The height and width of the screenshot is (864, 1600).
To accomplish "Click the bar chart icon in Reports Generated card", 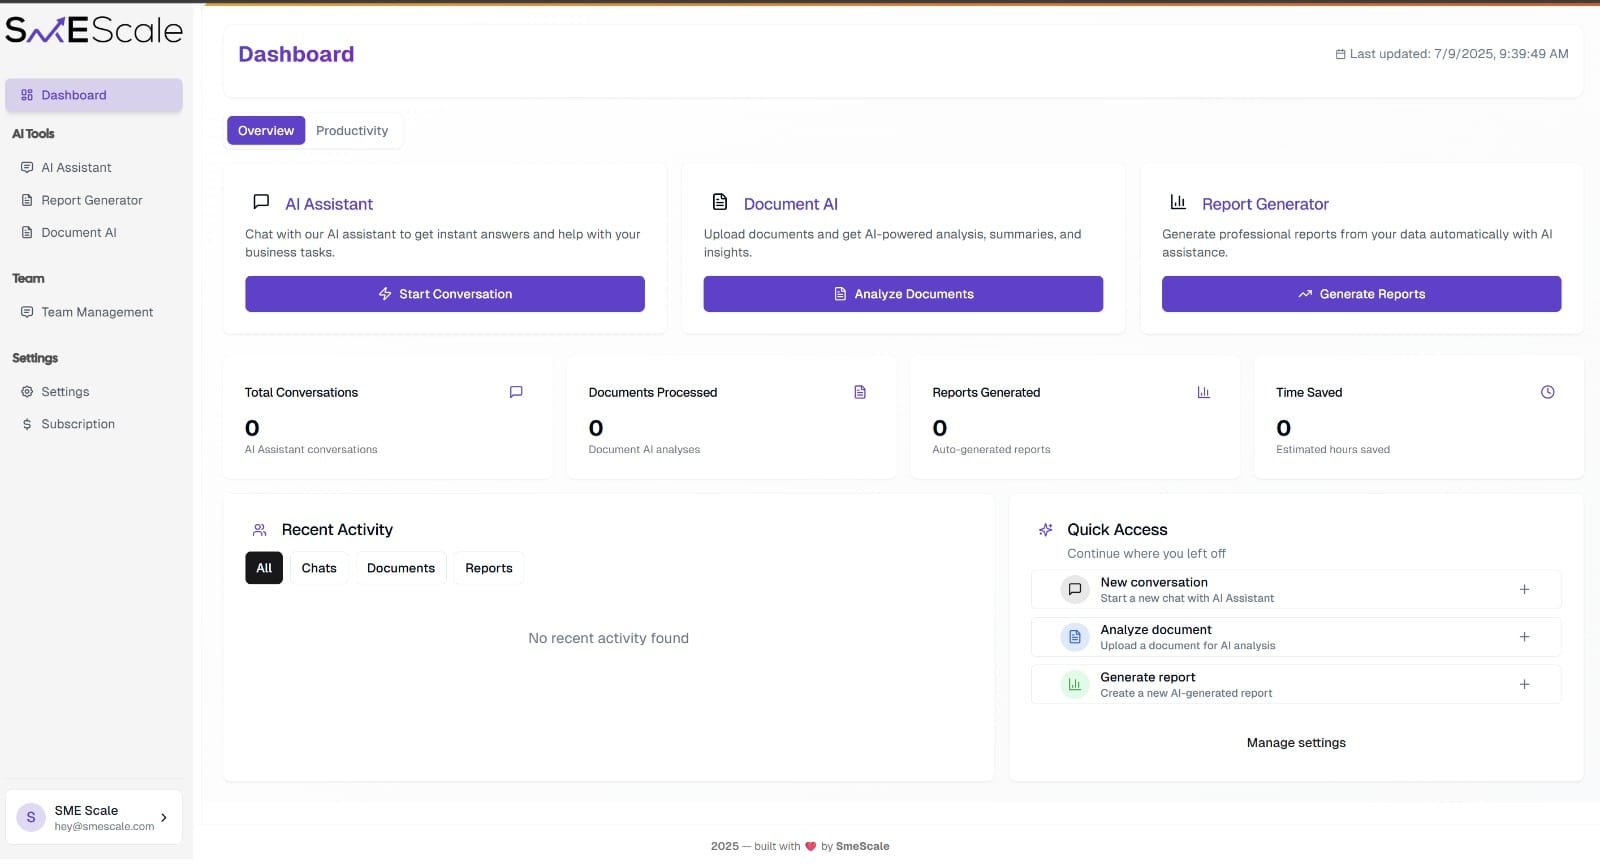I will tap(1203, 392).
